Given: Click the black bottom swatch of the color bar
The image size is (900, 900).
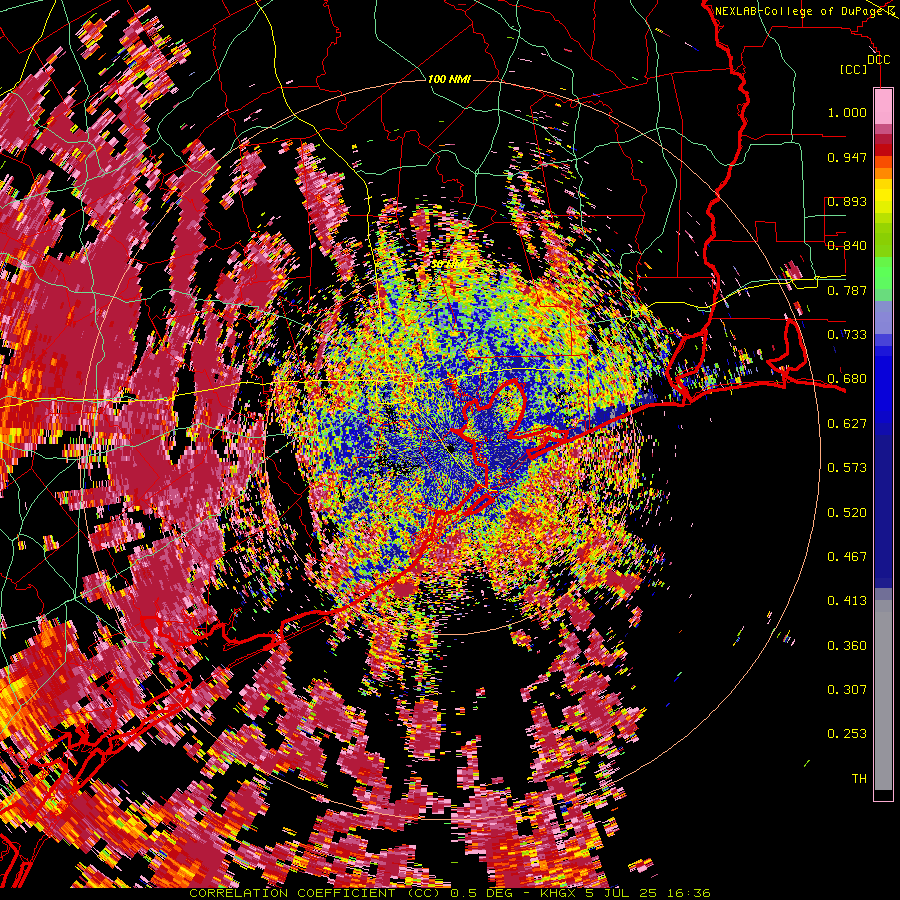Looking at the screenshot, I should (x=883, y=795).
